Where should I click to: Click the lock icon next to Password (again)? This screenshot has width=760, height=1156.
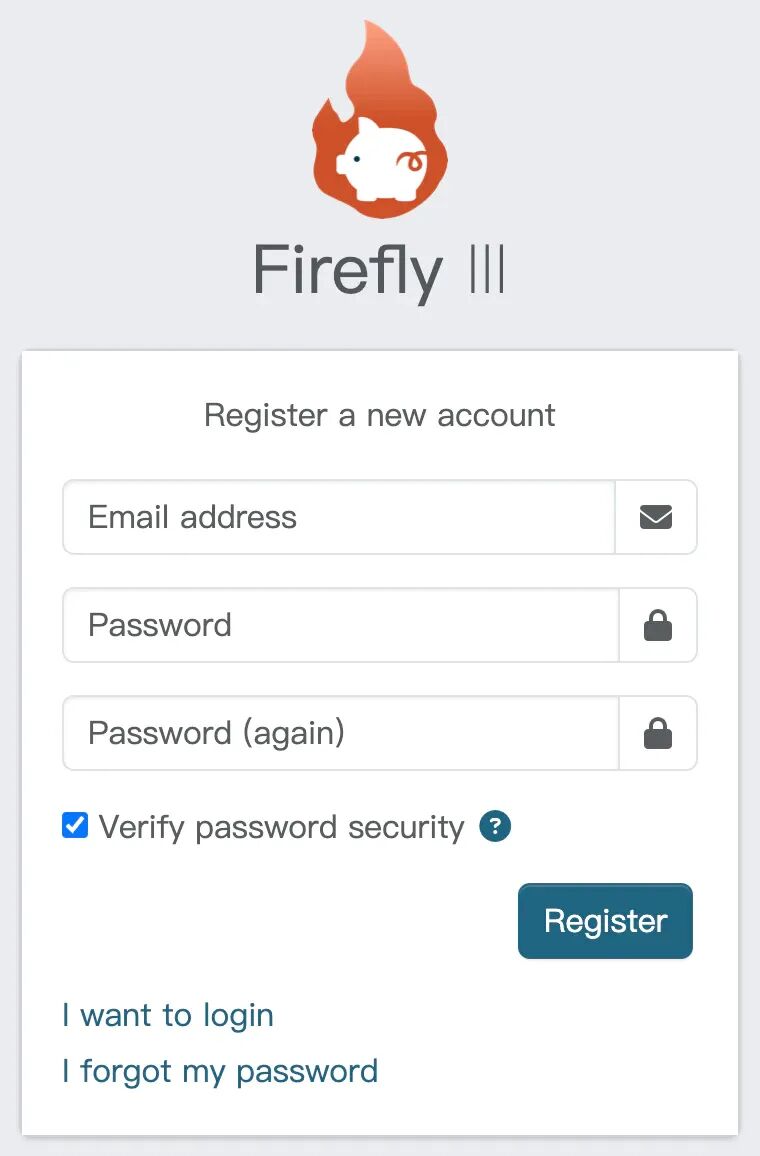pyautogui.click(x=658, y=733)
